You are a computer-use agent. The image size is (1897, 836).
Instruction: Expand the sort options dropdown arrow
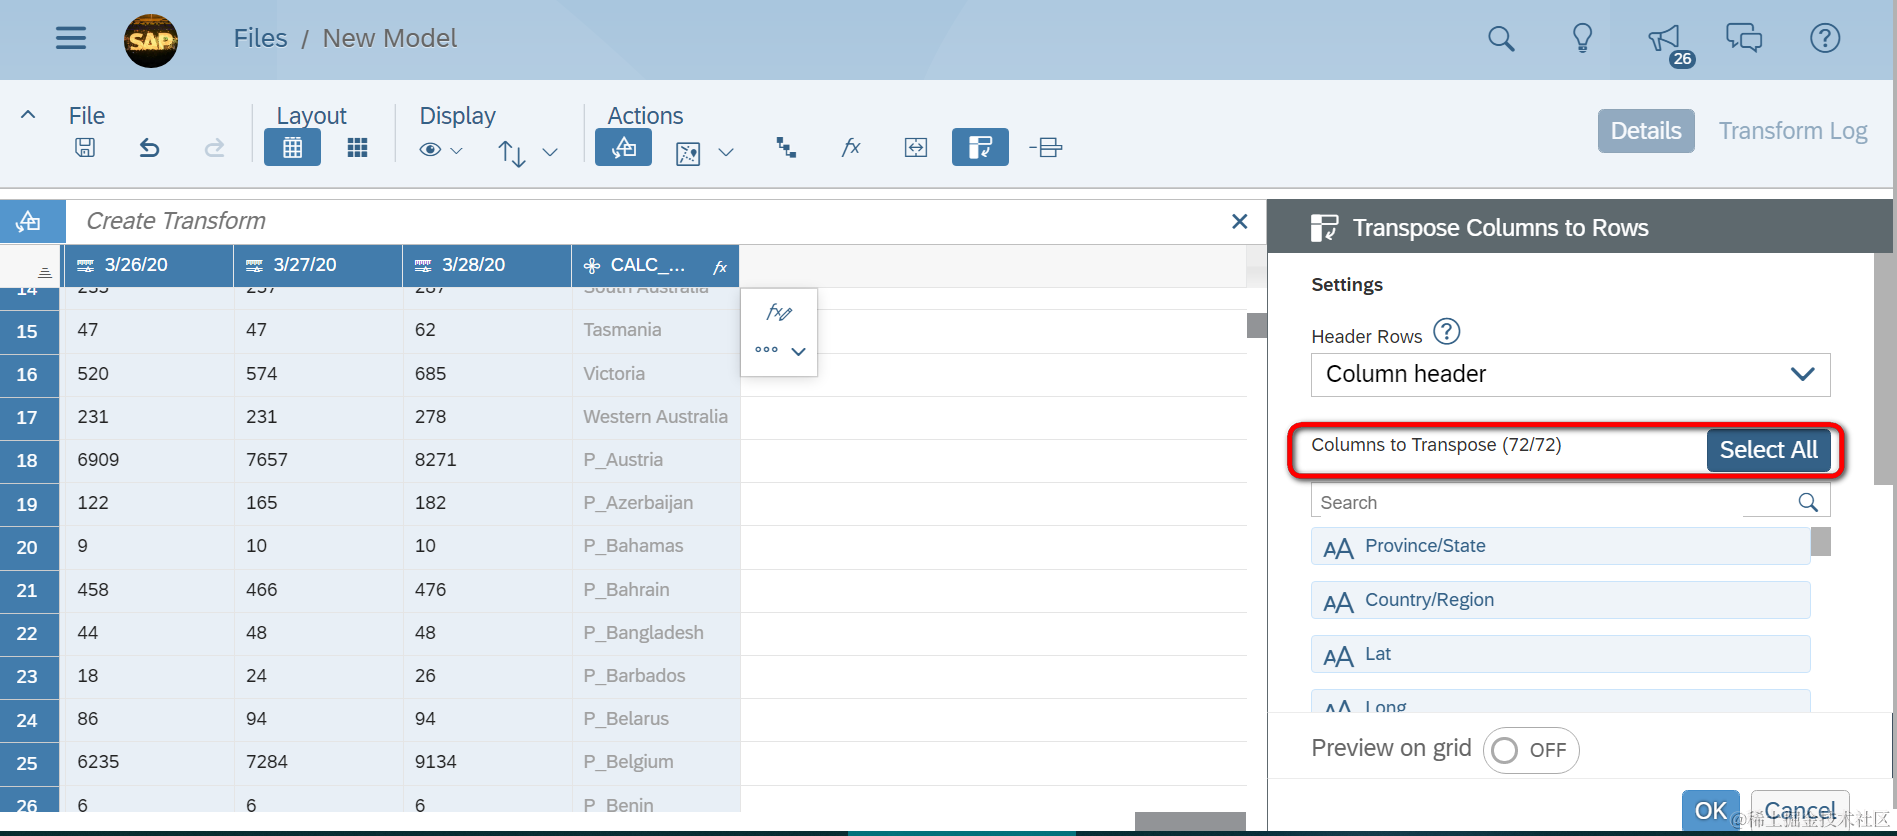tap(550, 152)
